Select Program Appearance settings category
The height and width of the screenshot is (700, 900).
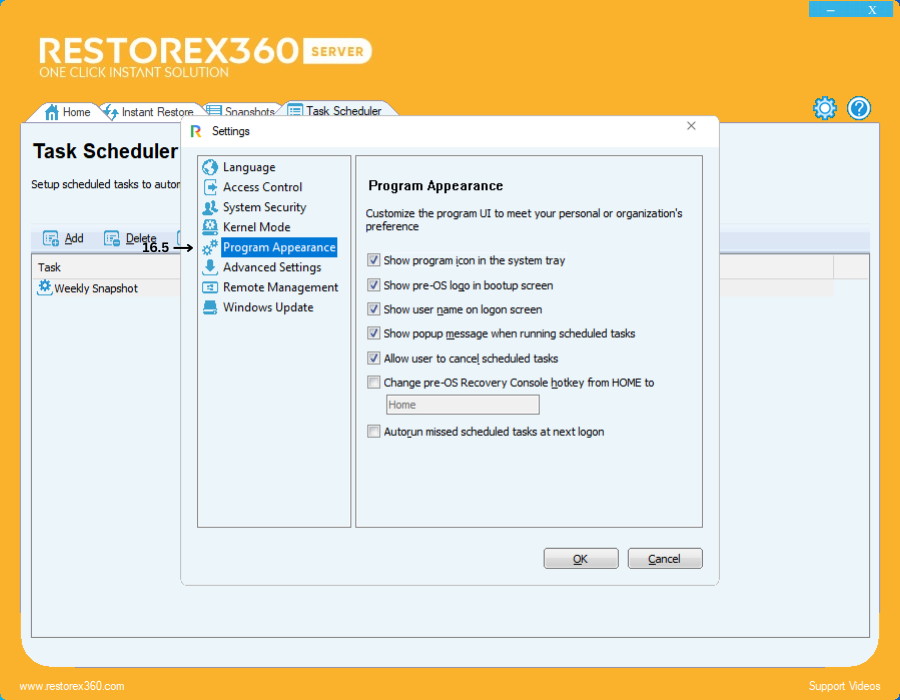(x=279, y=247)
